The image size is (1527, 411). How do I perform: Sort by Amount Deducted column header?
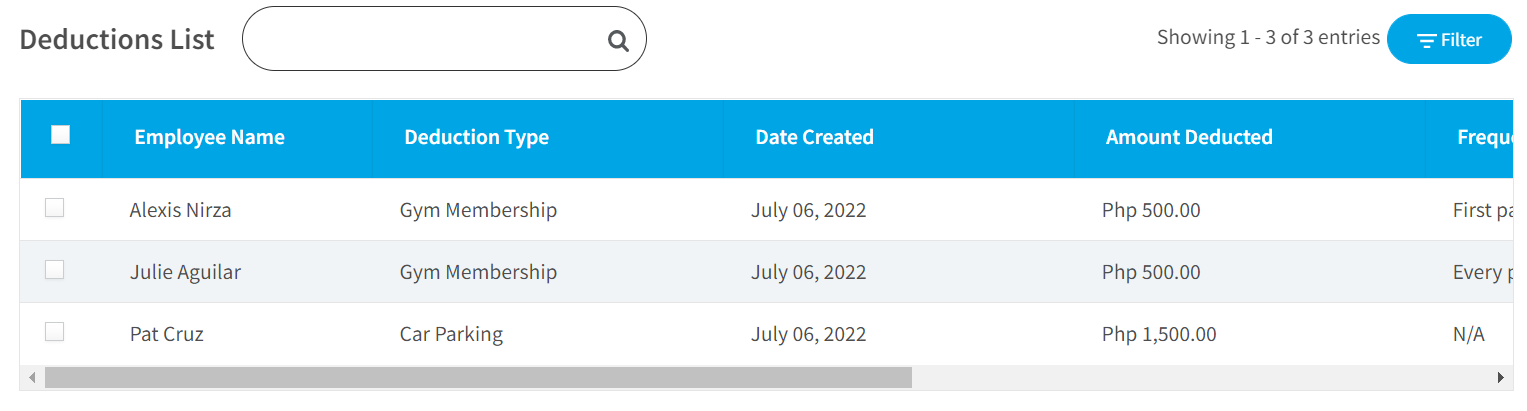point(1189,137)
